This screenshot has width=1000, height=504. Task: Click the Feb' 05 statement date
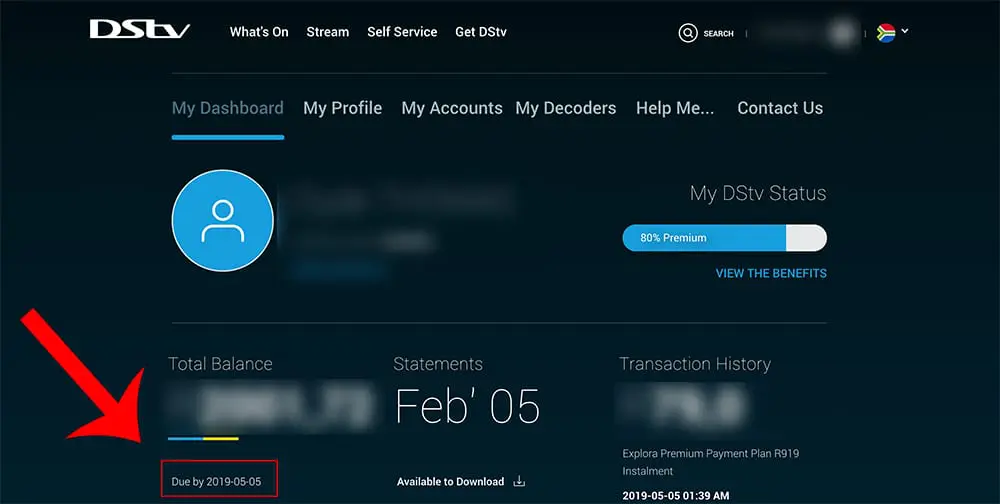point(467,406)
